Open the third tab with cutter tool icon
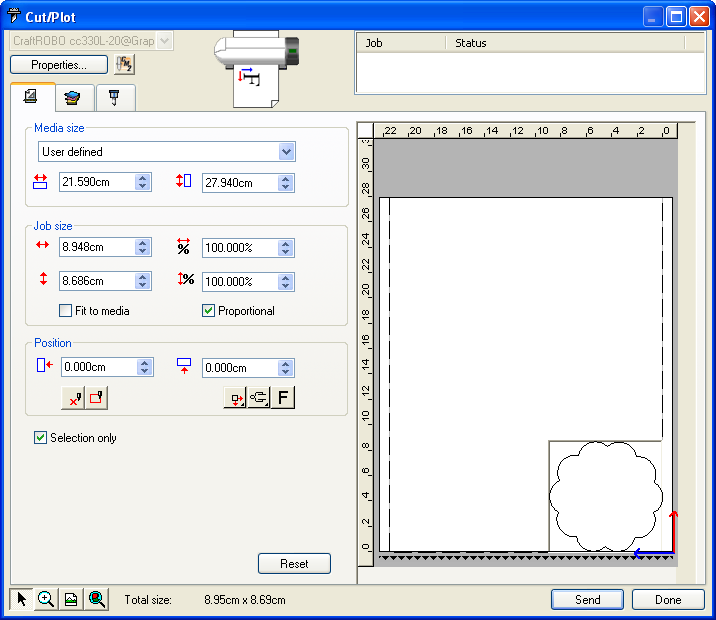The height and width of the screenshot is (620, 716). click(x=115, y=97)
